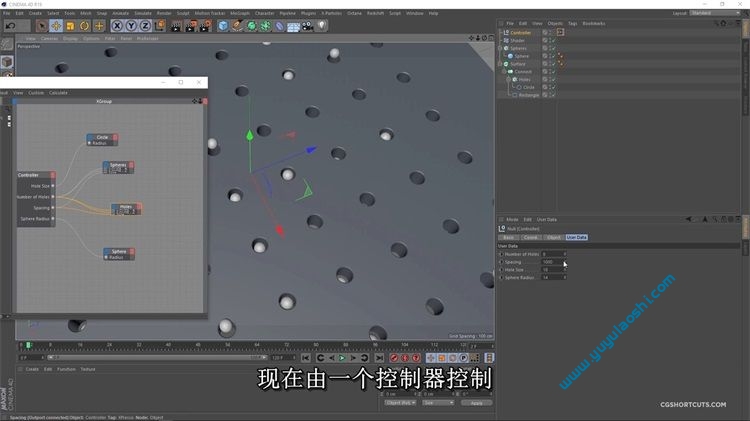Image resolution: width=750 pixels, height=421 pixels.
Task: Click the home icon in Object Manager
Action: [723, 23]
